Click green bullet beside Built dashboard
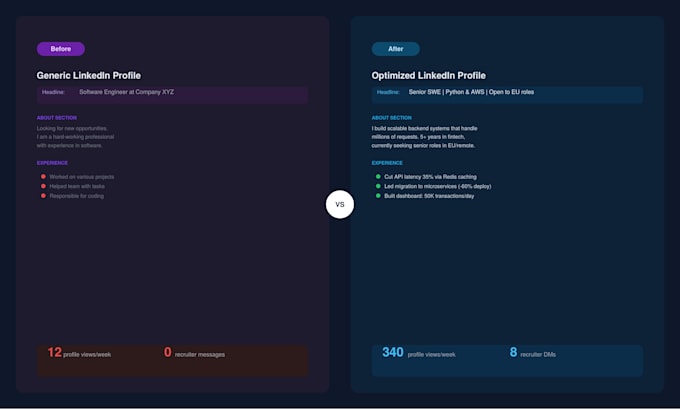The image size is (680, 409). point(378,196)
